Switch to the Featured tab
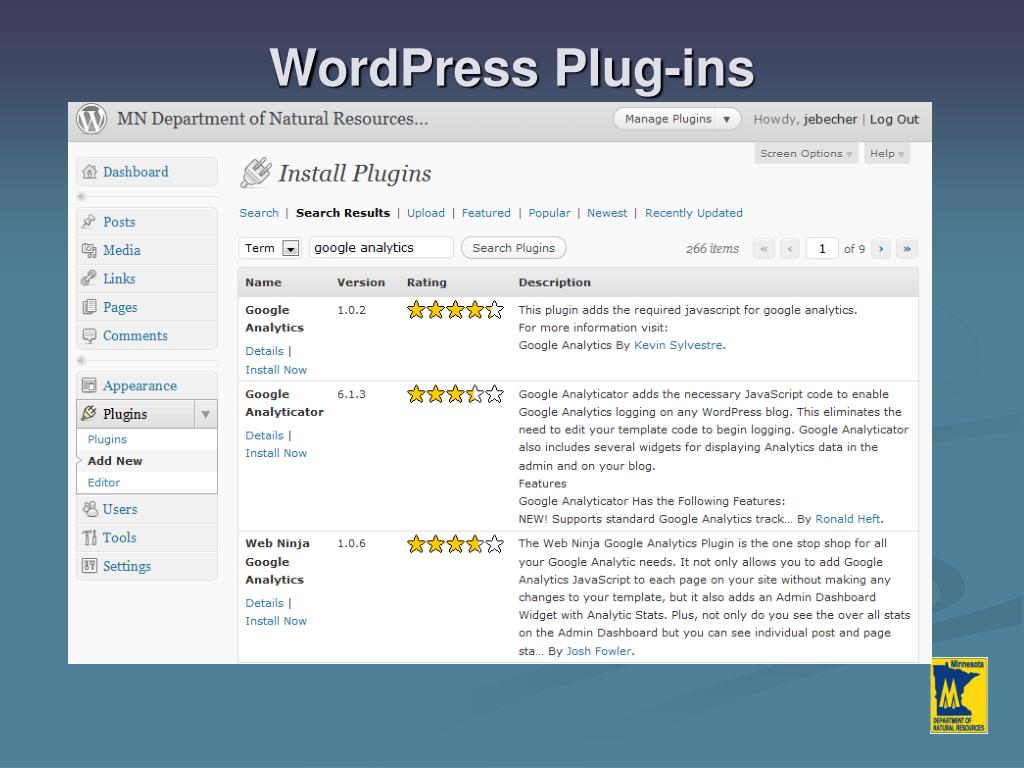Viewport: 1024px width, 768px height. tap(486, 213)
